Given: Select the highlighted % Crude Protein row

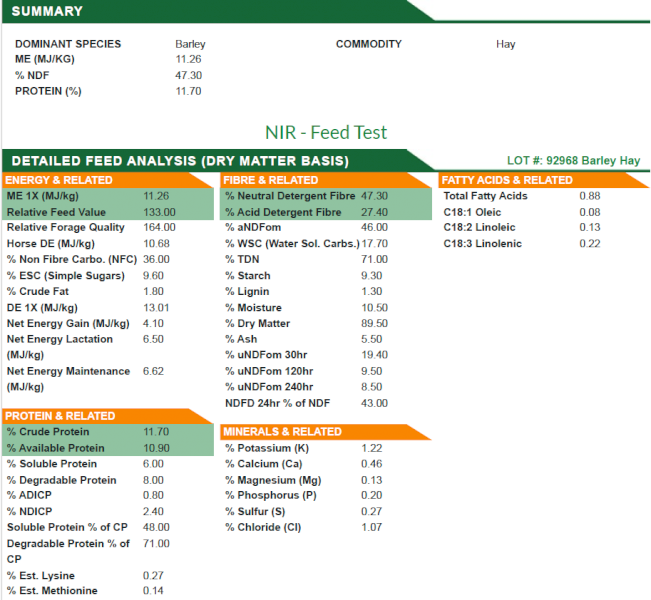Looking at the screenshot, I should 108,432.
